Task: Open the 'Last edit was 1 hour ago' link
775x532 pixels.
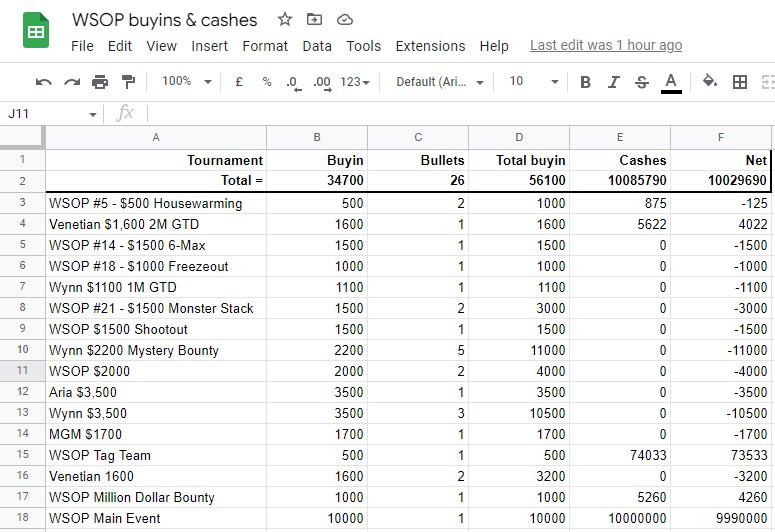Action: (606, 45)
